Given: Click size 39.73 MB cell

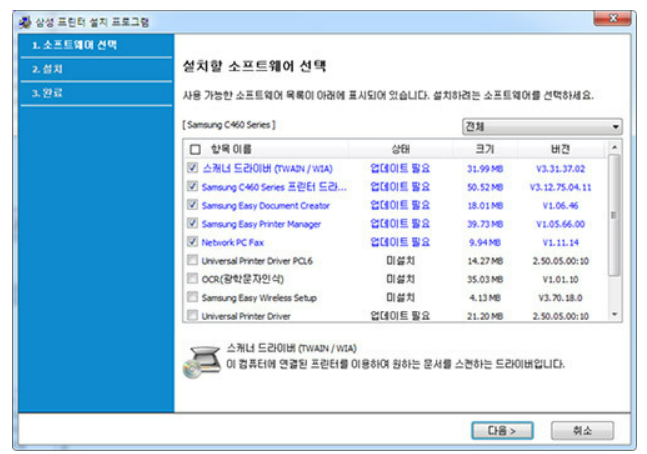Looking at the screenshot, I should tap(485, 224).
